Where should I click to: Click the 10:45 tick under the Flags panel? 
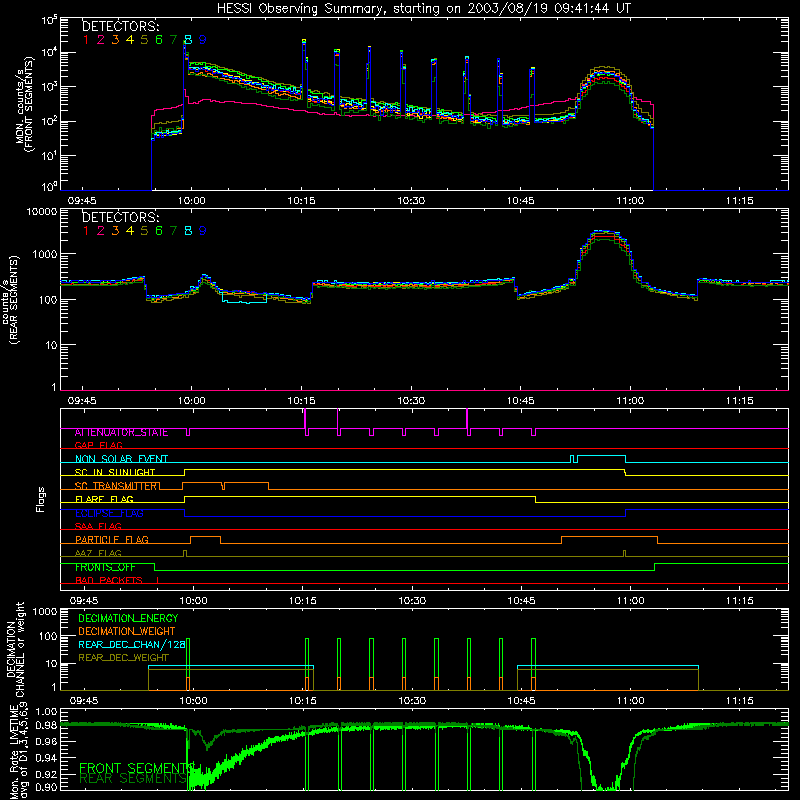click(521, 601)
